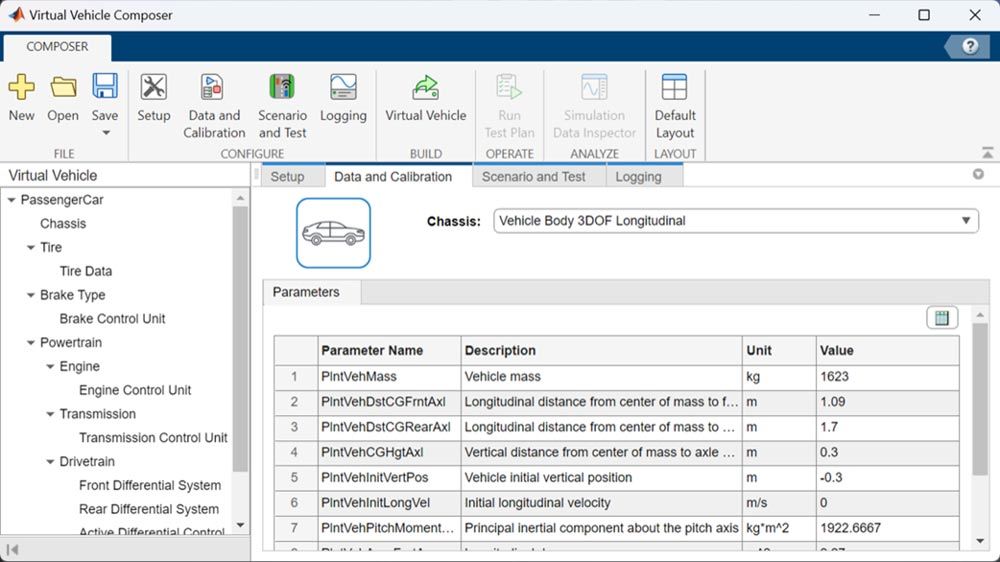1000x562 pixels.
Task: Edit the value 1922.6667 cell
Action: pyautogui.click(x=887, y=528)
